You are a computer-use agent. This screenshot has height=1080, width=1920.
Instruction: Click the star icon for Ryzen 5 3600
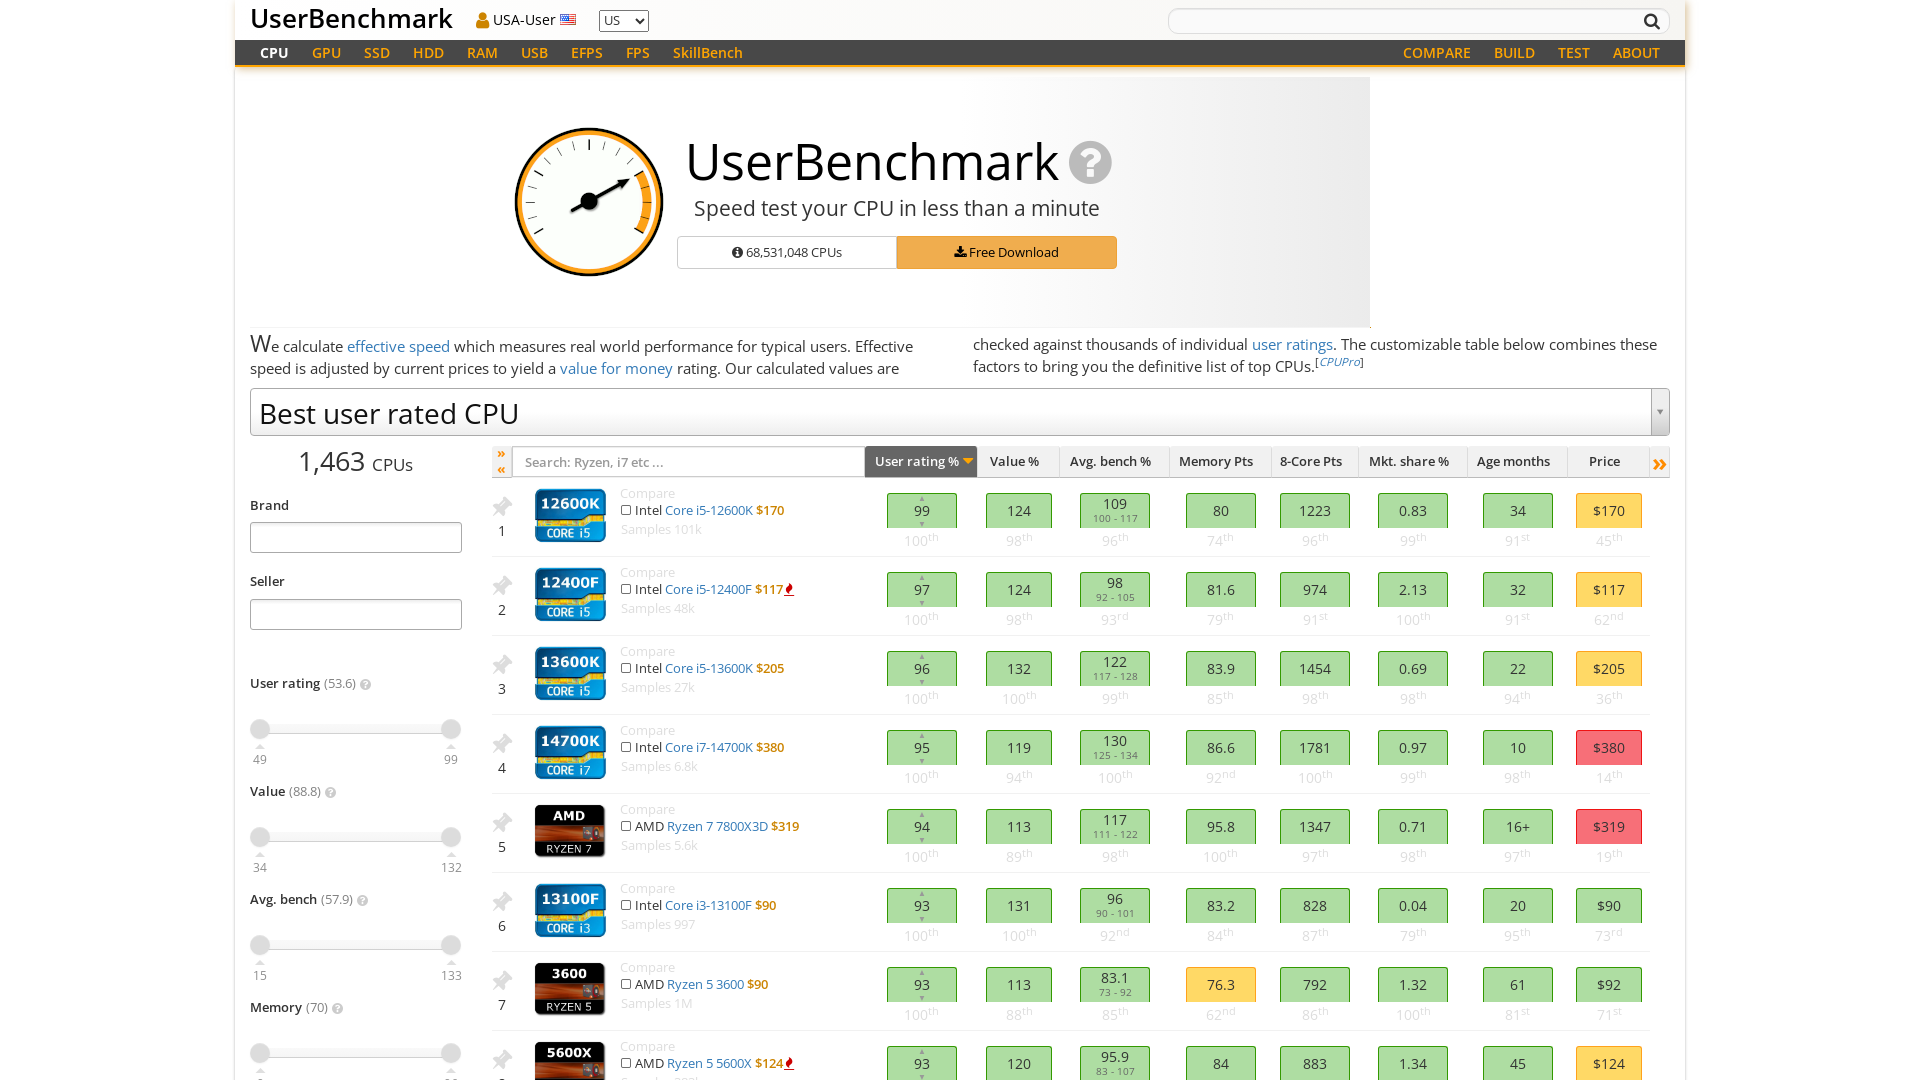coord(502,980)
